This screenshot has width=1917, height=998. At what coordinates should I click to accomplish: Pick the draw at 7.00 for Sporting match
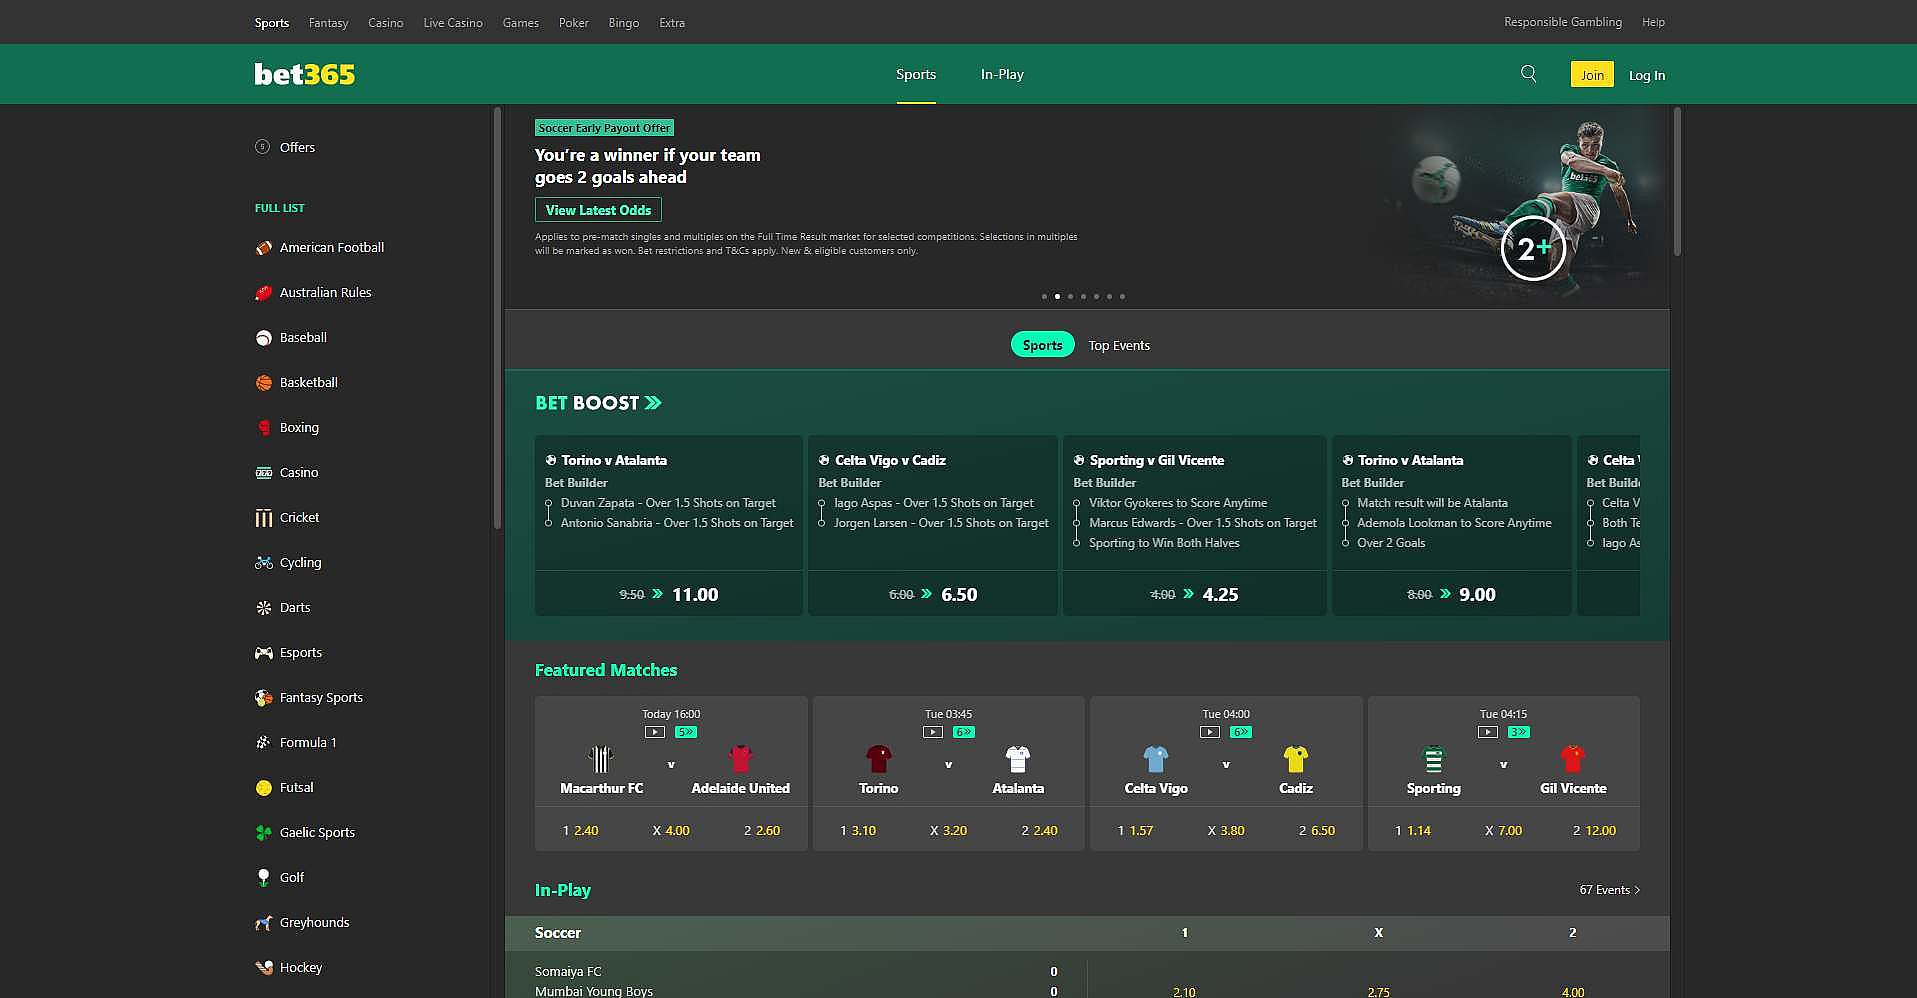tap(1503, 829)
